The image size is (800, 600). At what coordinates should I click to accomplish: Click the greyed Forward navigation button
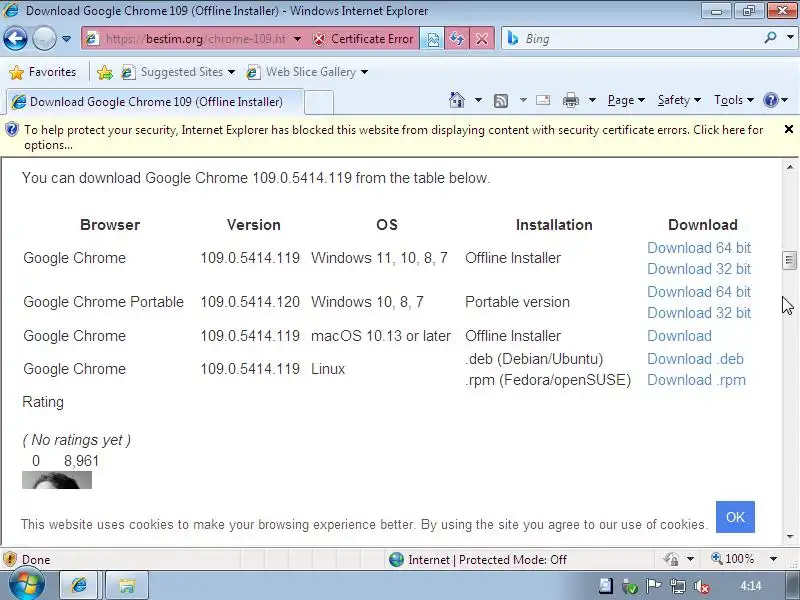click(x=44, y=38)
